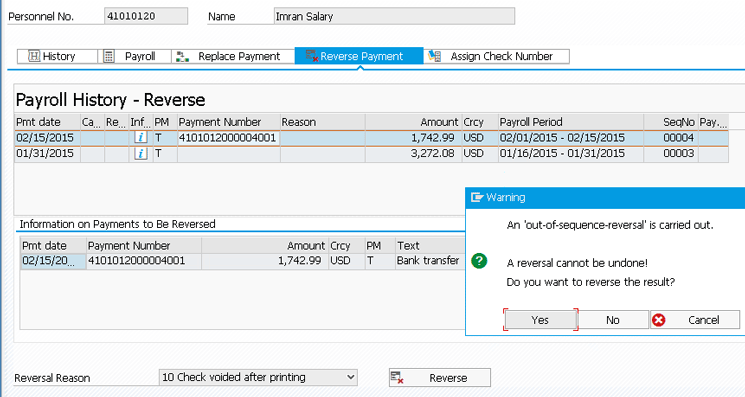
Task: Click the Personnel No. field
Action: click(146, 16)
